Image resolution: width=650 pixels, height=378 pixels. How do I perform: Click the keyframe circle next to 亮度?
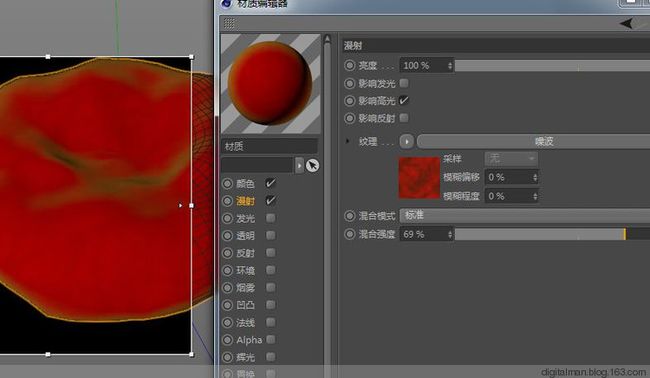point(349,65)
